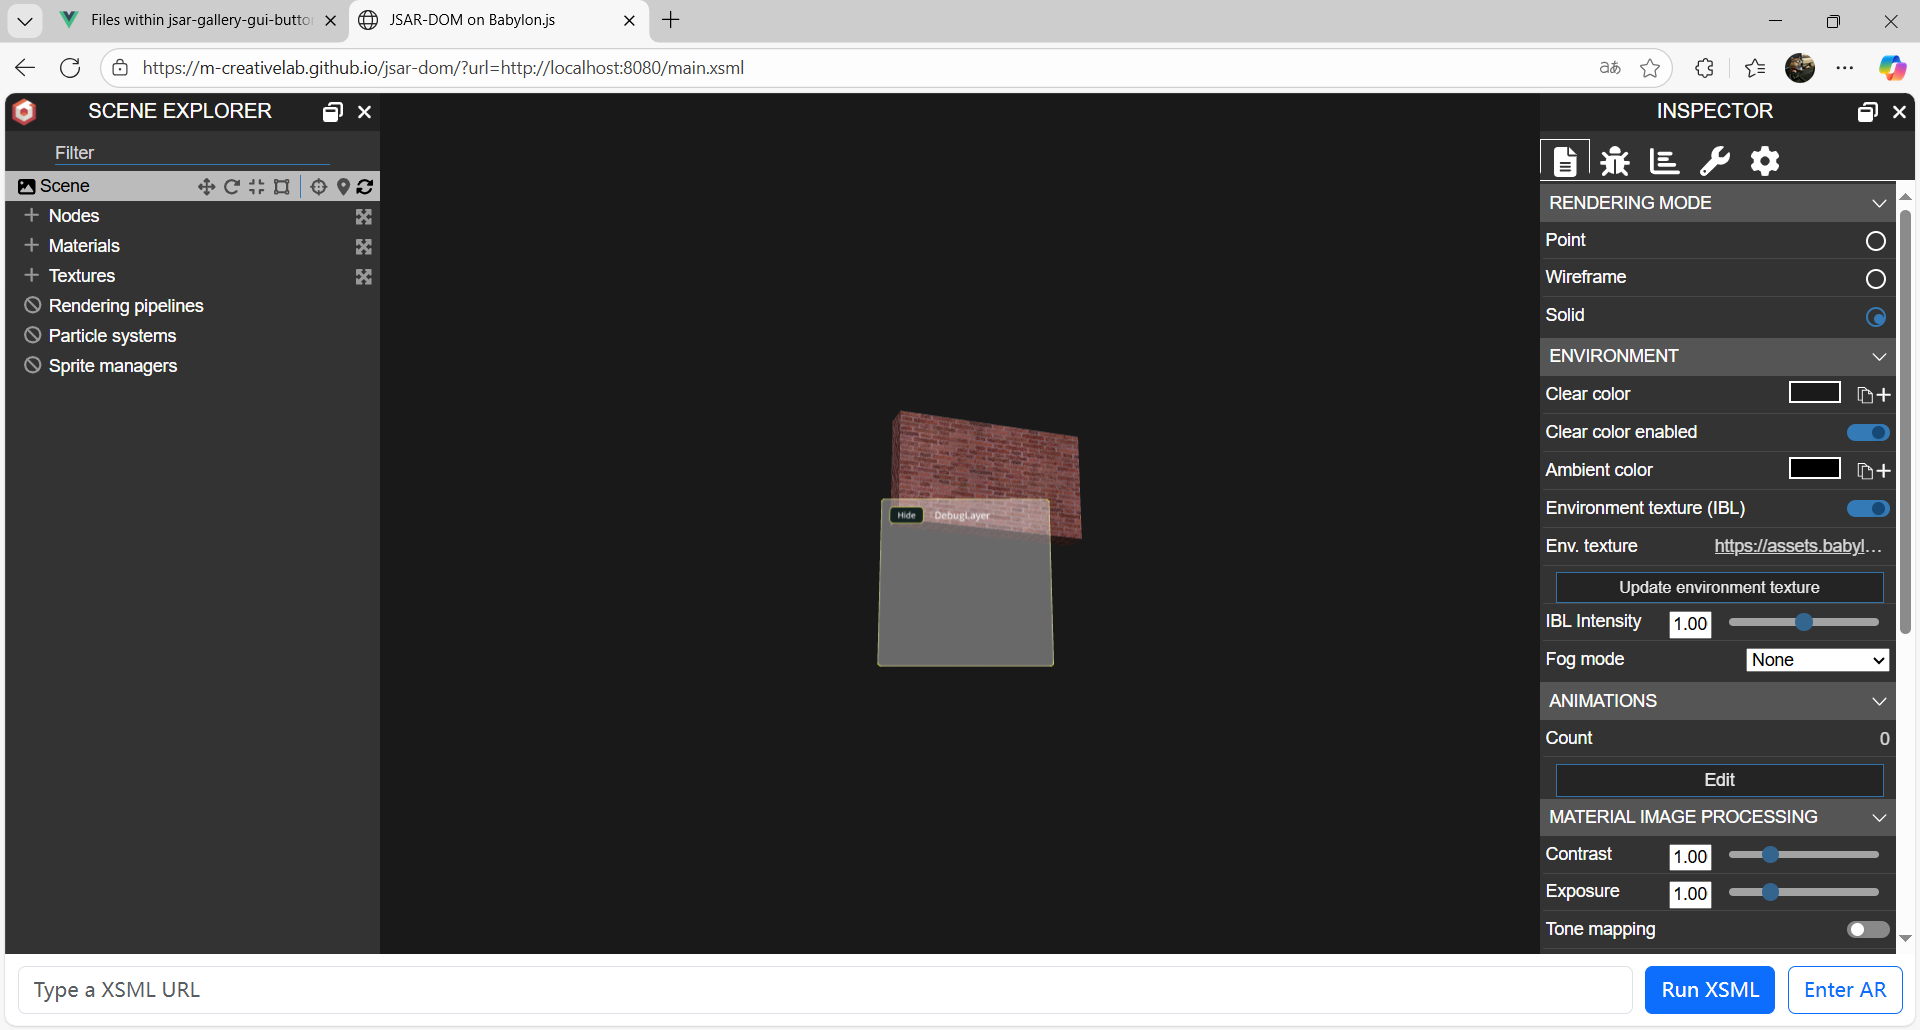The height and width of the screenshot is (1030, 1920).
Task: Enable the bounding box gizmo
Action: (282, 187)
